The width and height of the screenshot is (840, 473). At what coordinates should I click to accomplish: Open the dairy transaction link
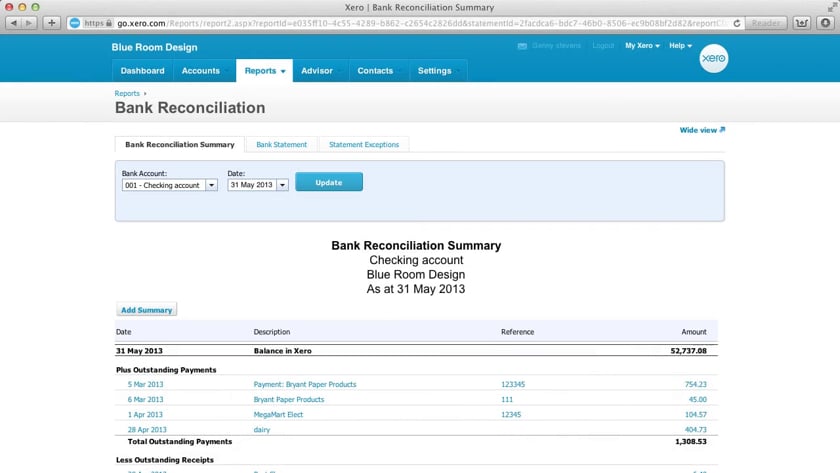(261, 430)
